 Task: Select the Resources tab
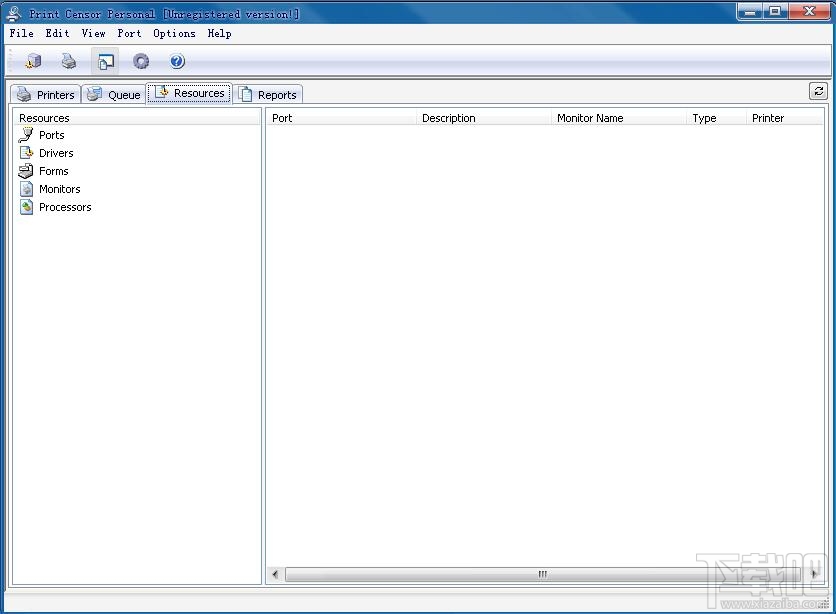point(189,93)
